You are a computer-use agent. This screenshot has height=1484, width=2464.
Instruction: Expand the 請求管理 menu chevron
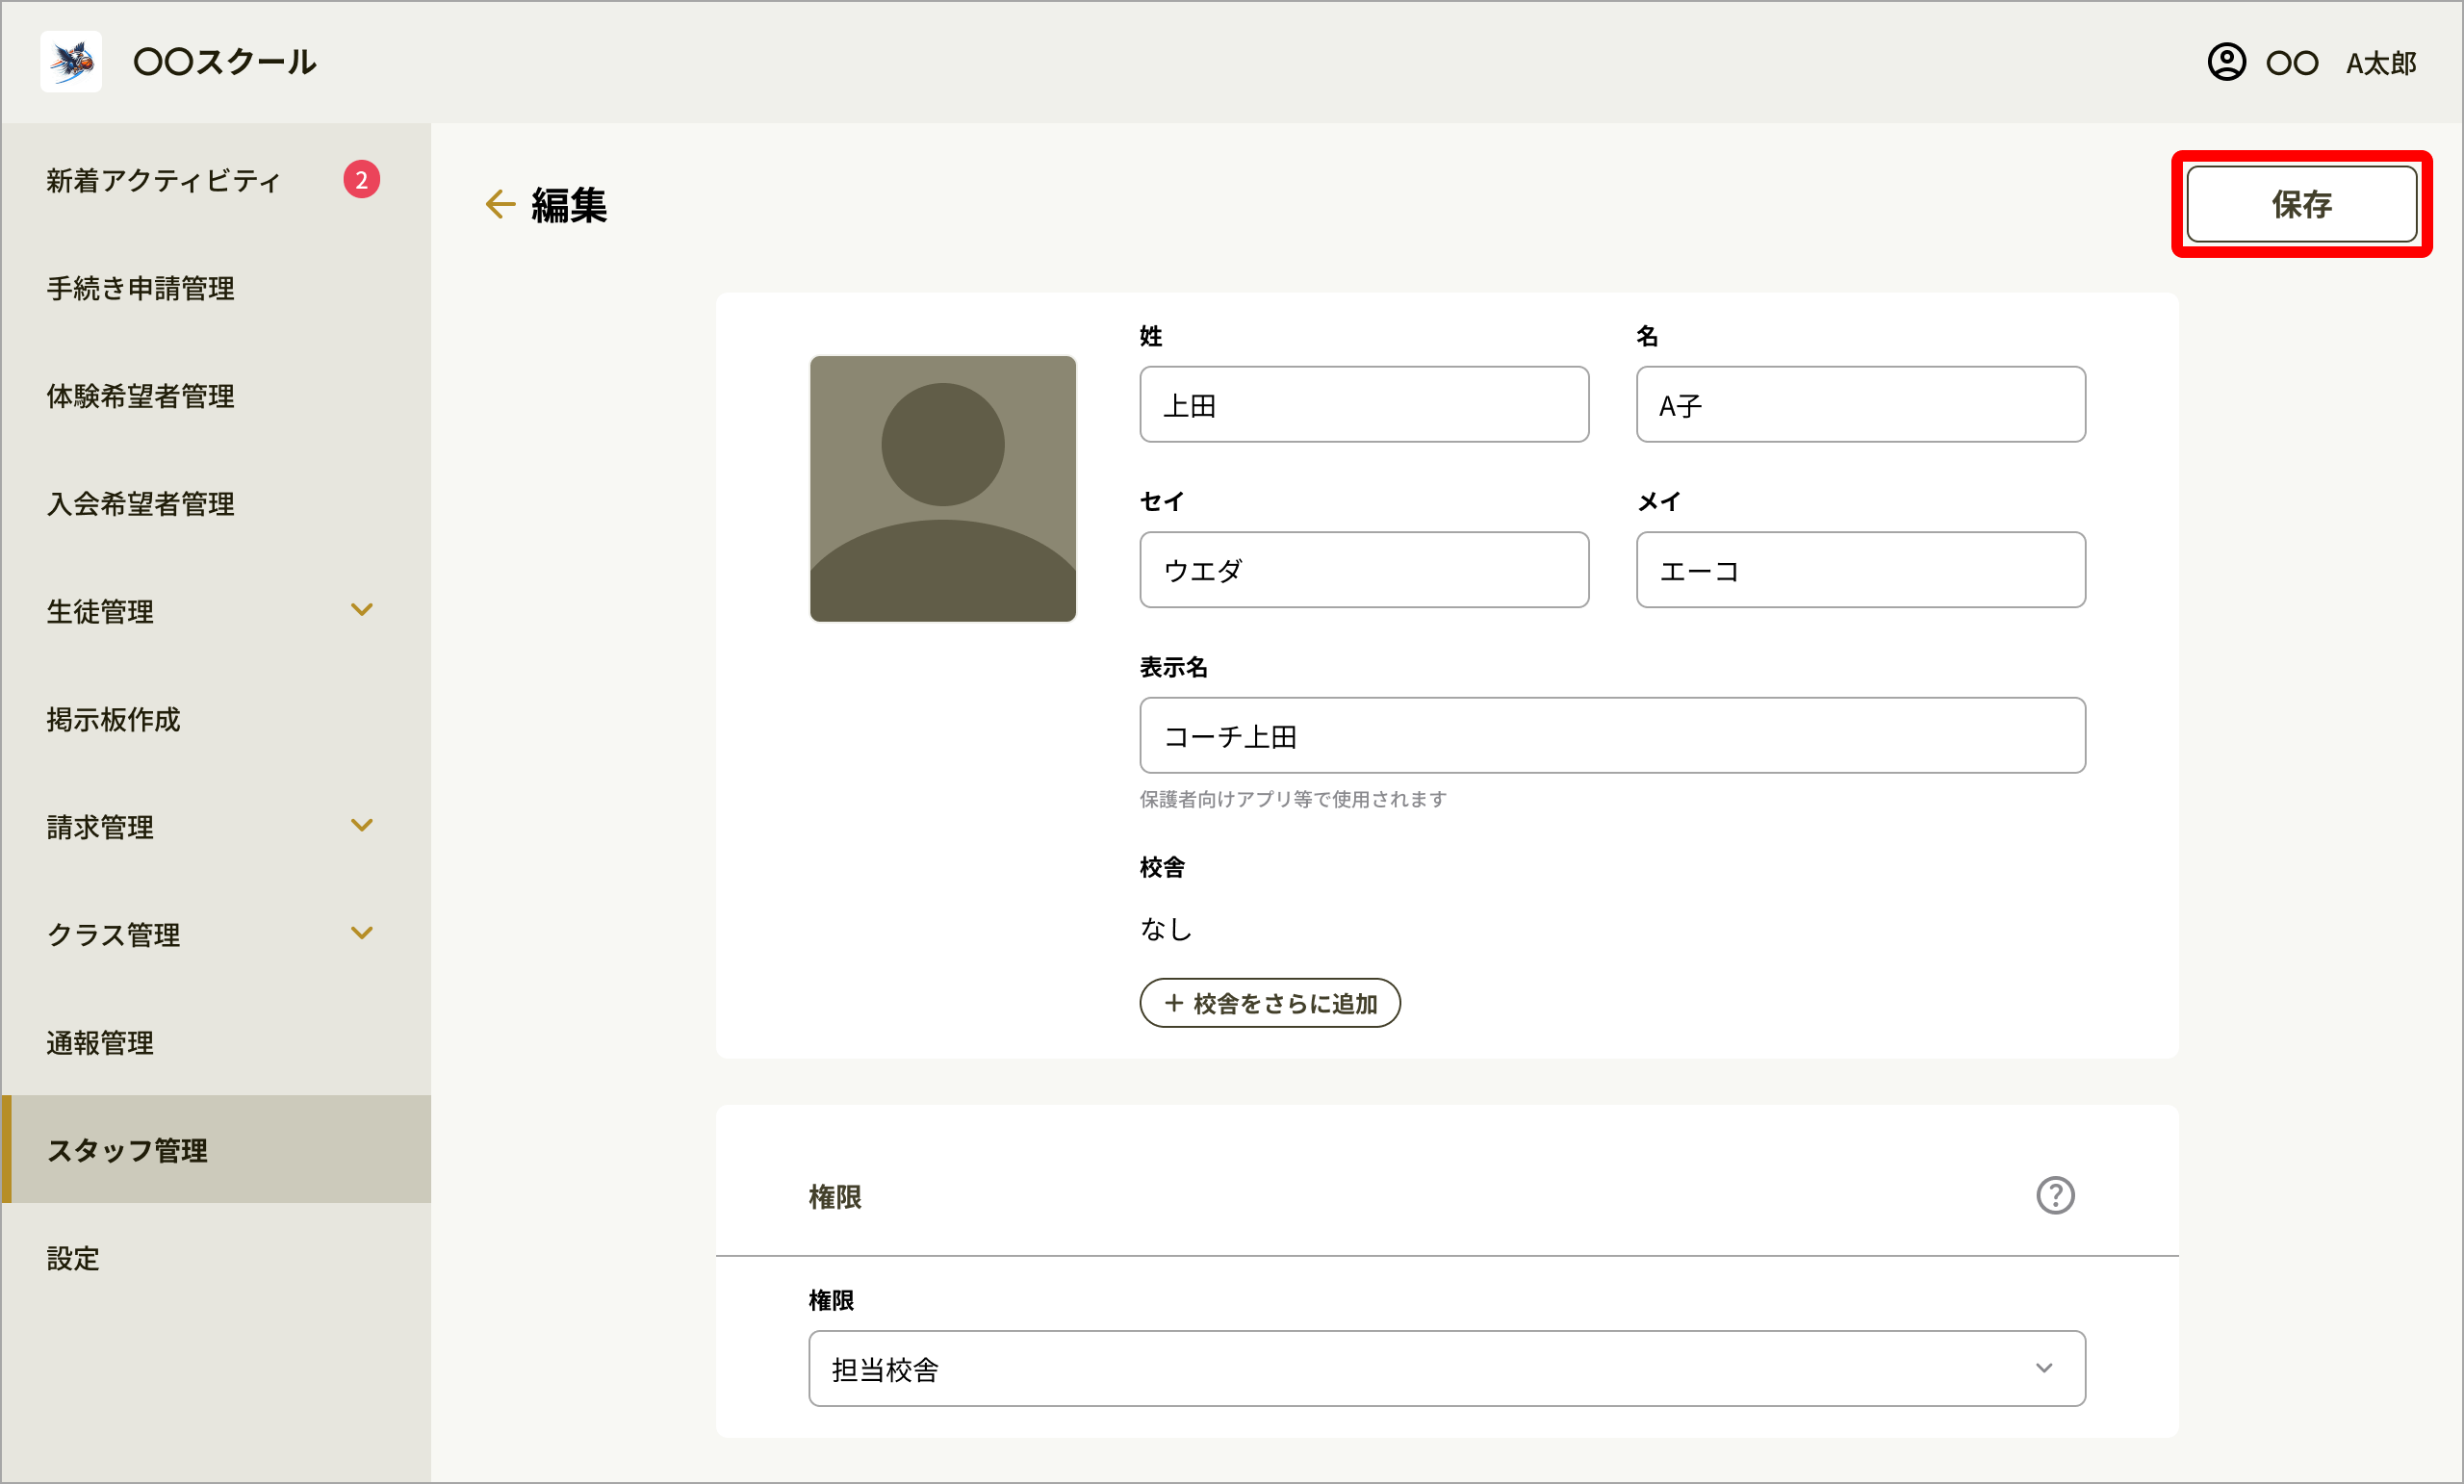[362, 826]
